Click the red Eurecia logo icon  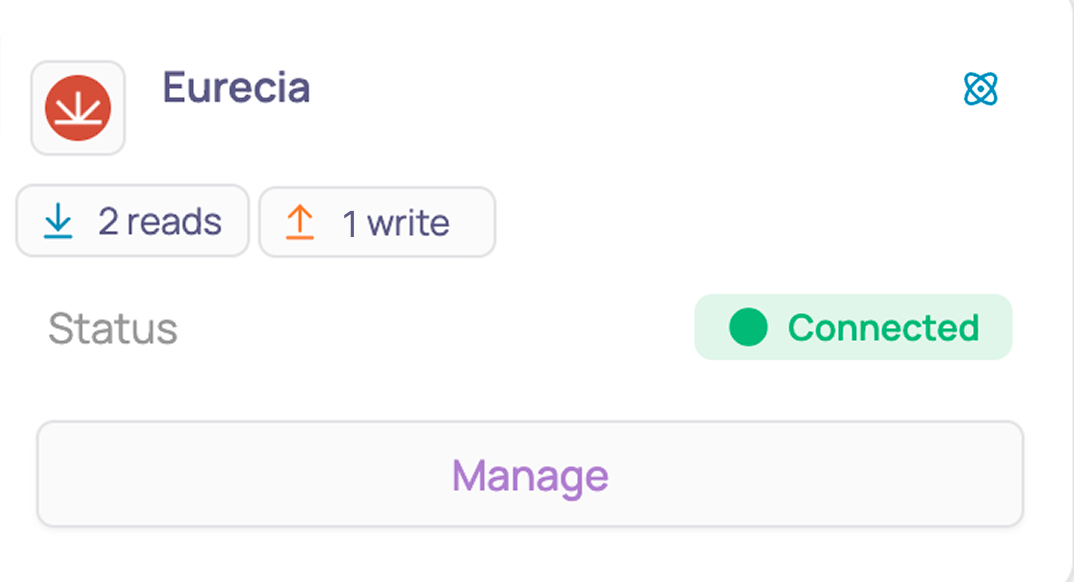(x=78, y=108)
